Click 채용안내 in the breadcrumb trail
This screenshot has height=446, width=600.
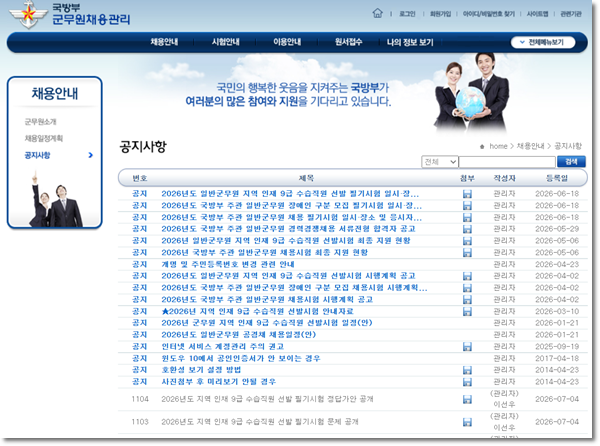coord(530,146)
